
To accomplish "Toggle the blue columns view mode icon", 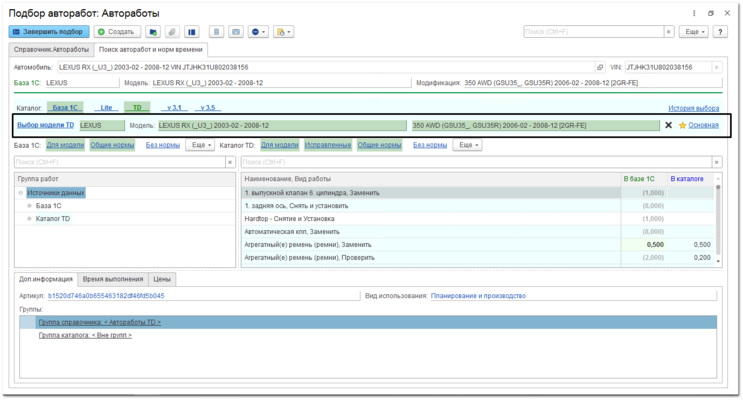I will [191, 32].
